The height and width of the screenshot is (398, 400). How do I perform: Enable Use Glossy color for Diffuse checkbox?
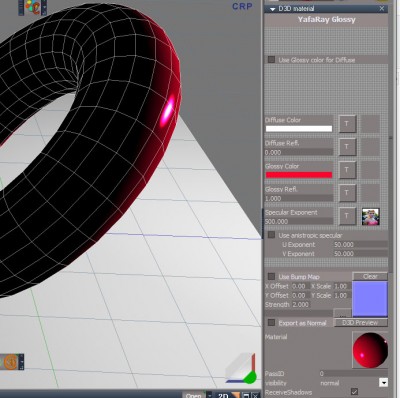[x=271, y=60]
